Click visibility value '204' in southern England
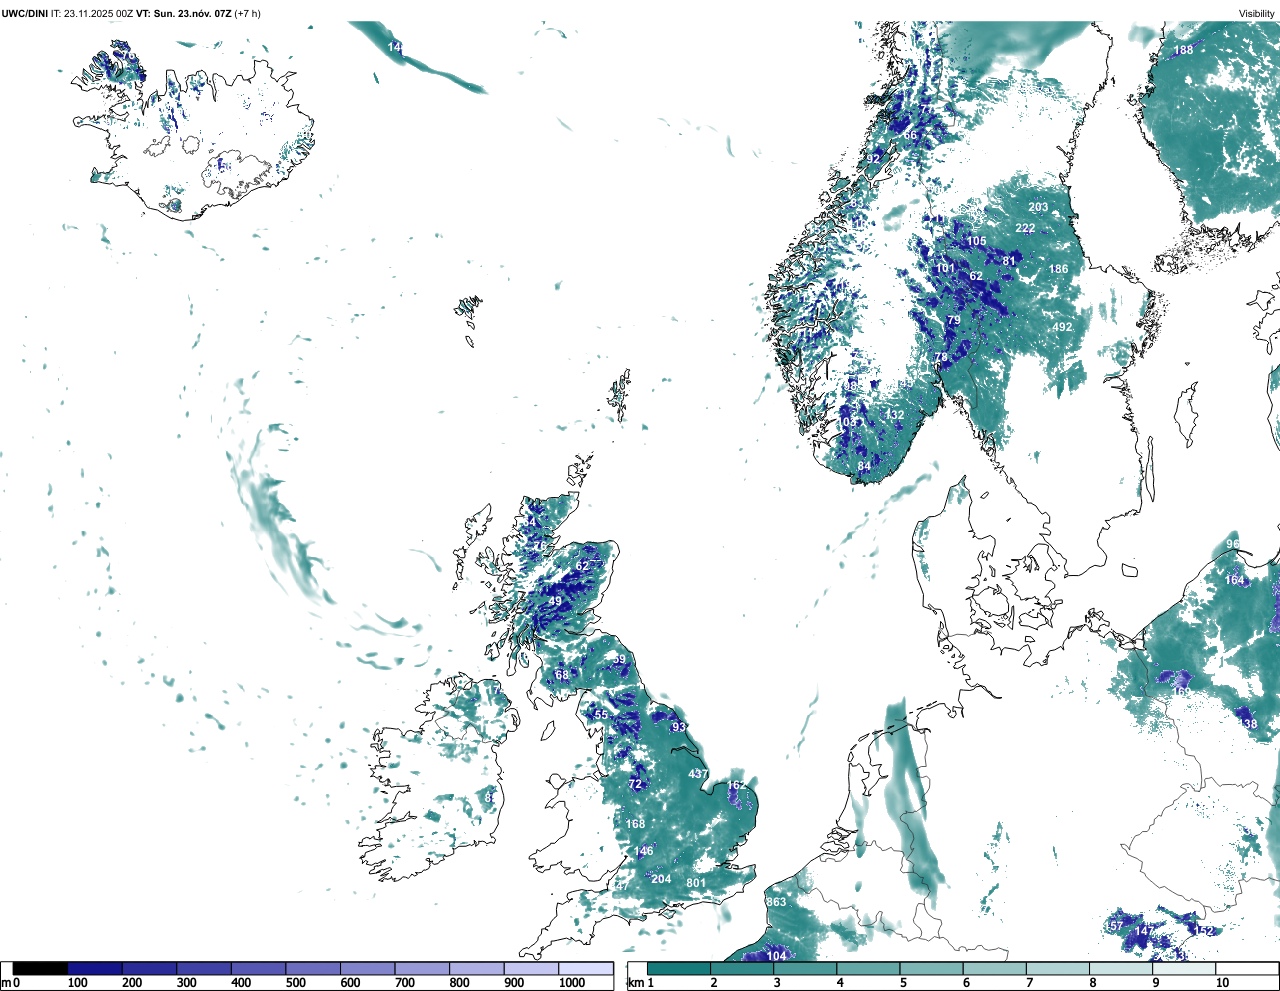The width and height of the screenshot is (1280, 991). (x=661, y=879)
